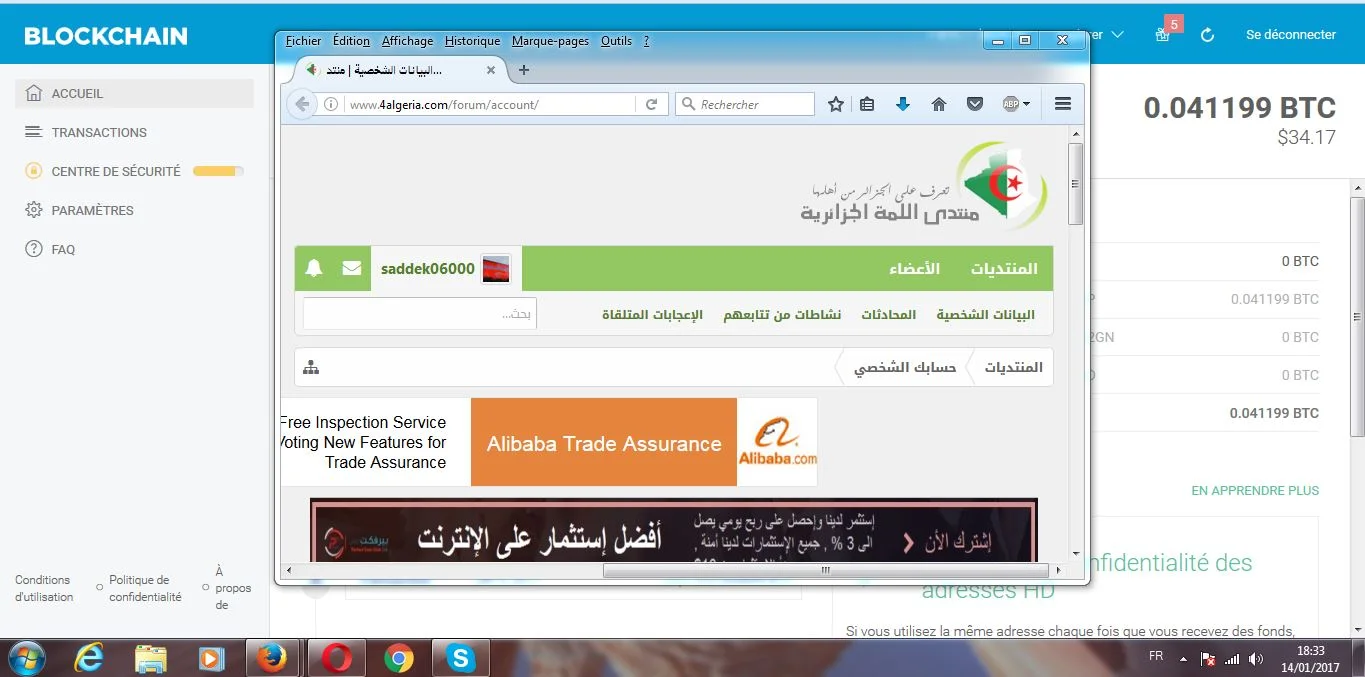
Task: Click the security center progress bar
Action: 217,171
